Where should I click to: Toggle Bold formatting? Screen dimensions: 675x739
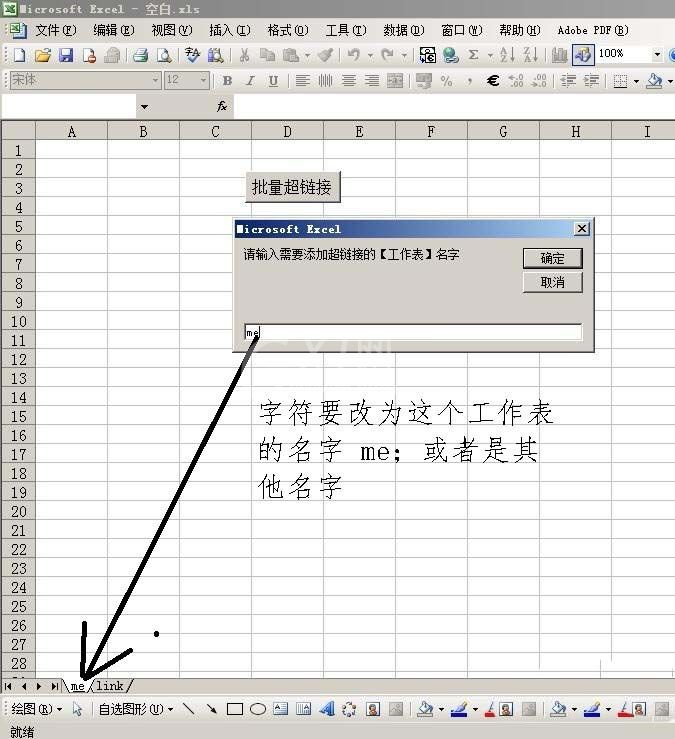click(227, 81)
